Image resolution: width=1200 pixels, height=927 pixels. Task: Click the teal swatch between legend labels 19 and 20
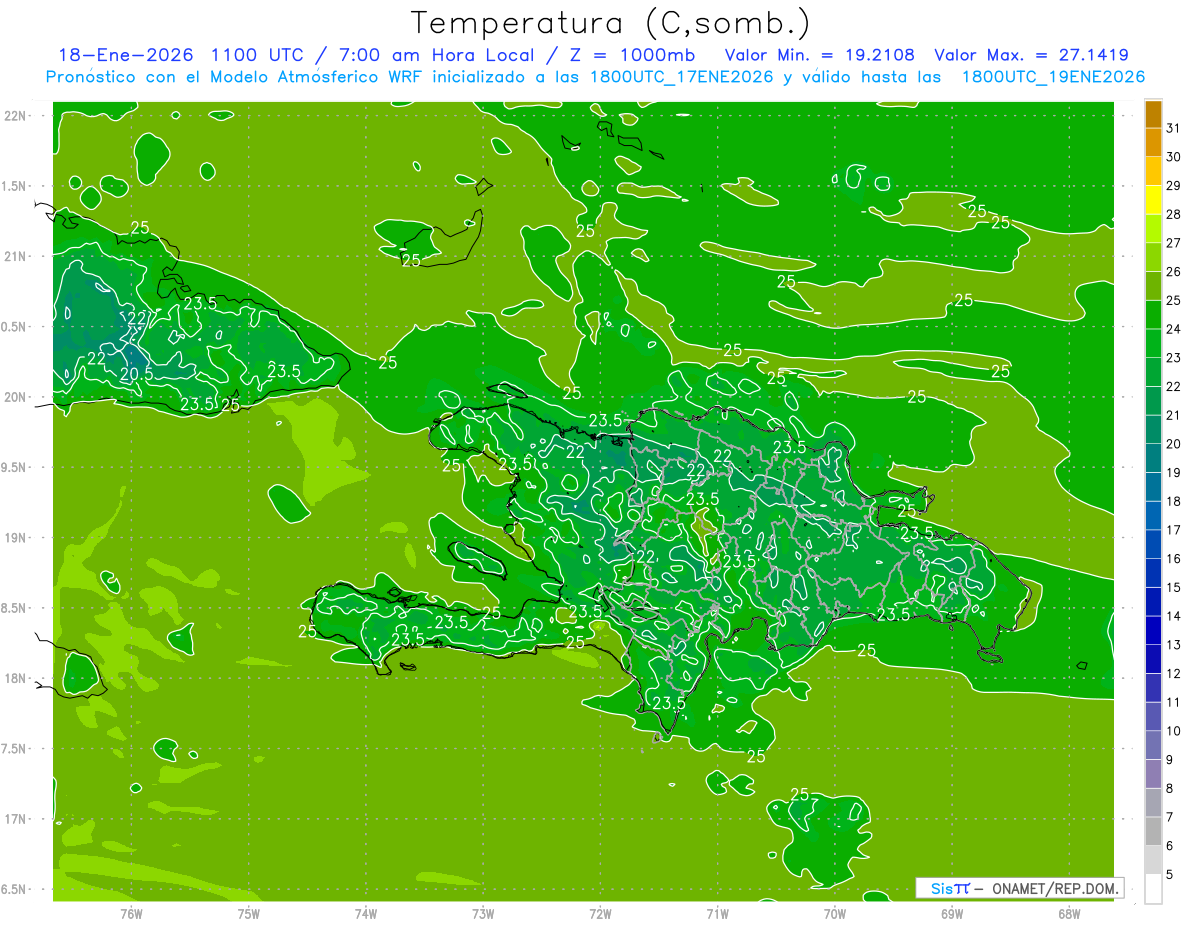point(1153,458)
